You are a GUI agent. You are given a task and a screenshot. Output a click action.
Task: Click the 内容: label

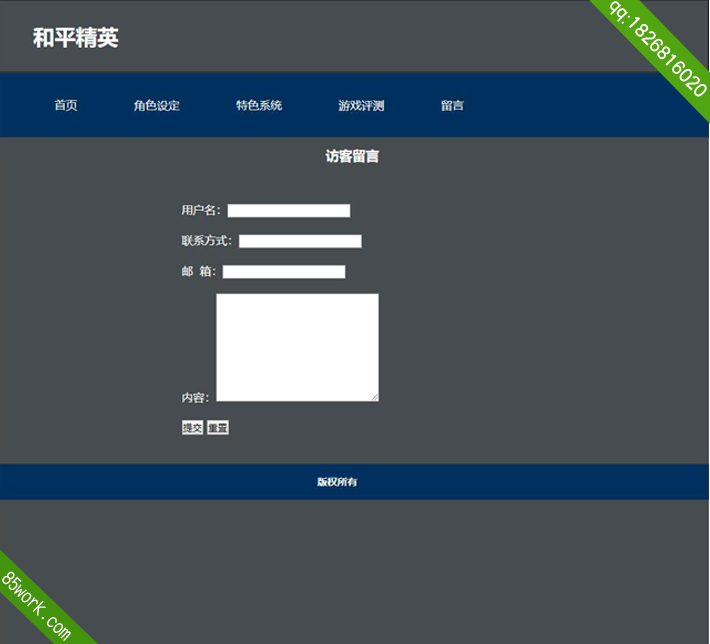click(x=195, y=398)
